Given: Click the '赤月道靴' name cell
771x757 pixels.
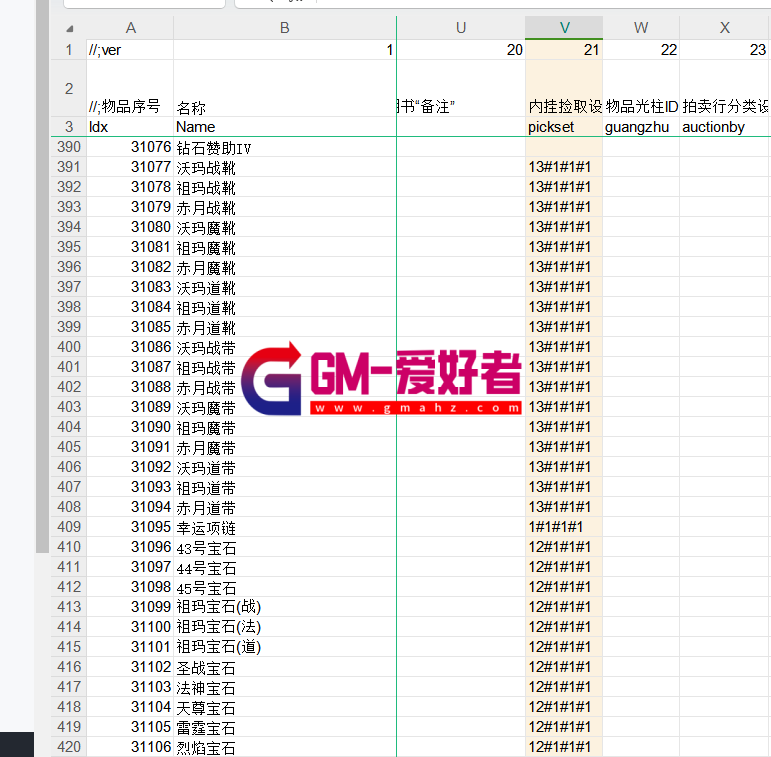Looking at the screenshot, I should [x=285, y=327].
